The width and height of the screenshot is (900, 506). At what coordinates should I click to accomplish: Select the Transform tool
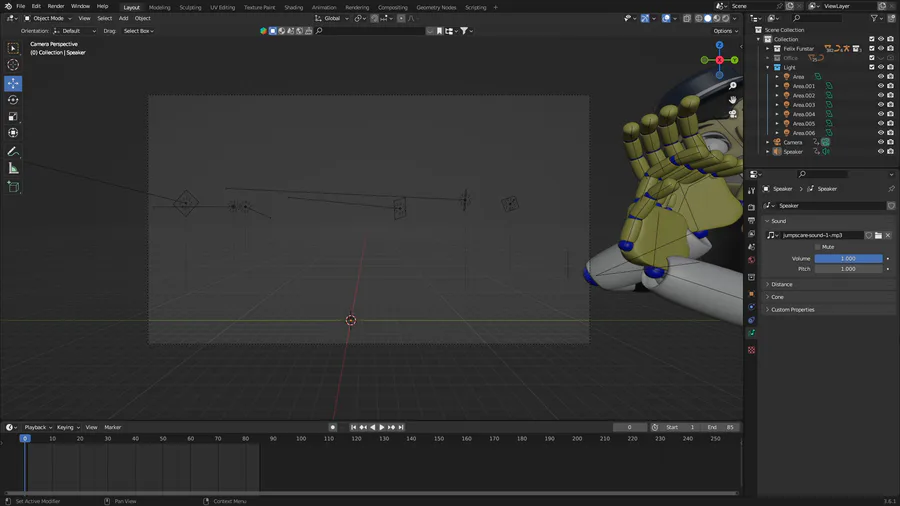click(13, 133)
